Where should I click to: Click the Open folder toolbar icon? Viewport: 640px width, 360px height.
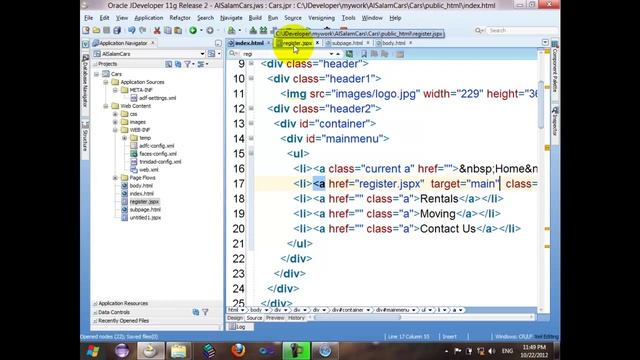click(x=96, y=30)
